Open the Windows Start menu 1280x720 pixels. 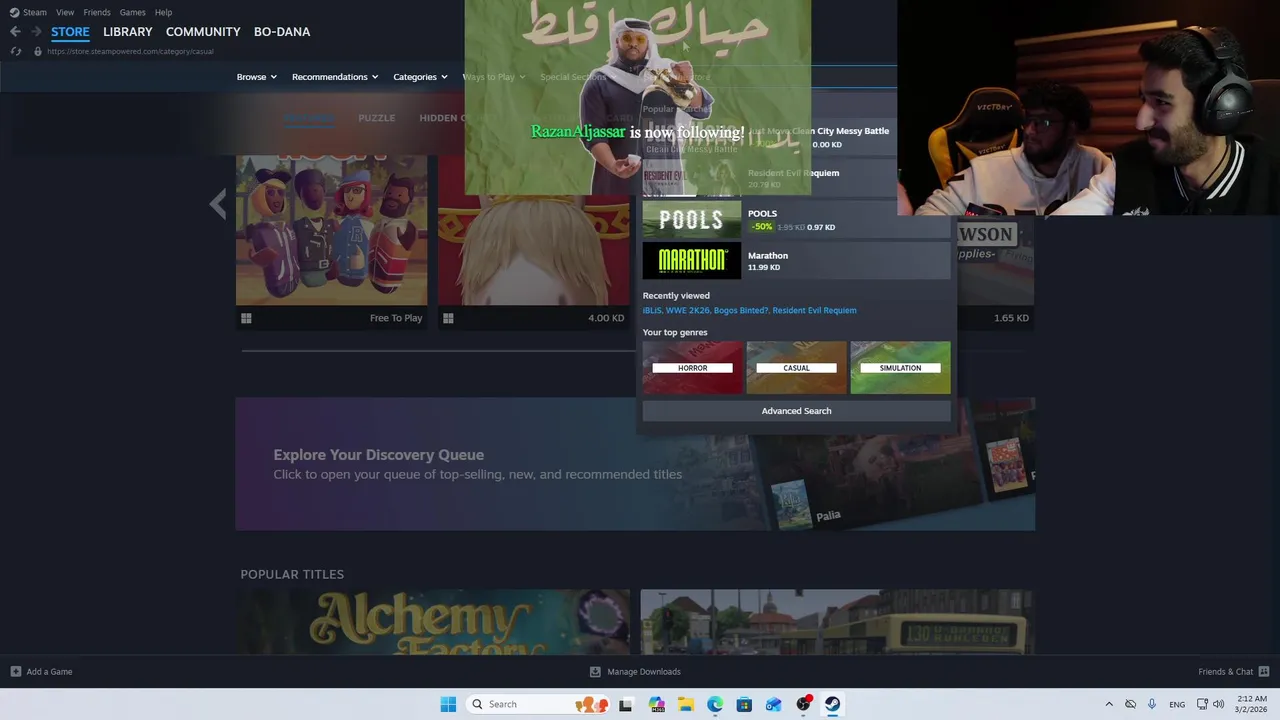tap(448, 704)
